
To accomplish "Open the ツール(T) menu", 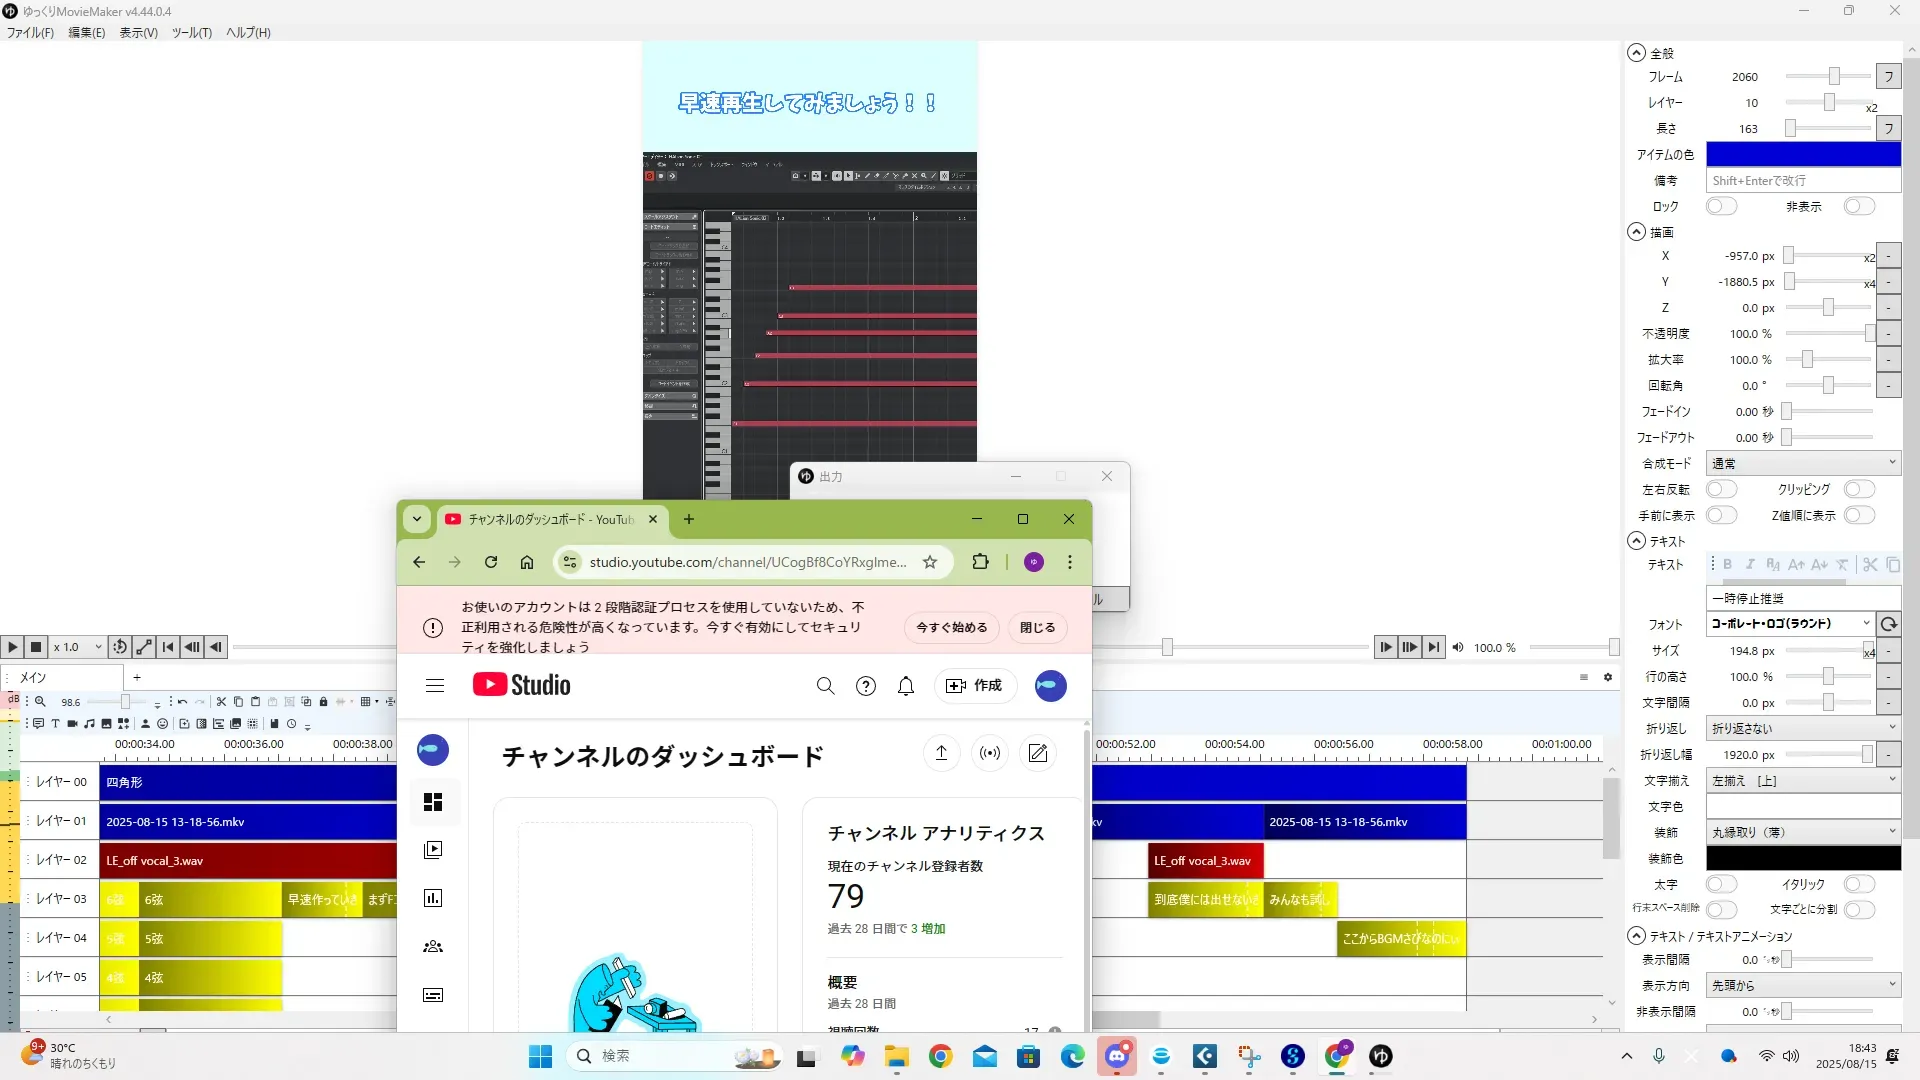I will [x=191, y=33].
